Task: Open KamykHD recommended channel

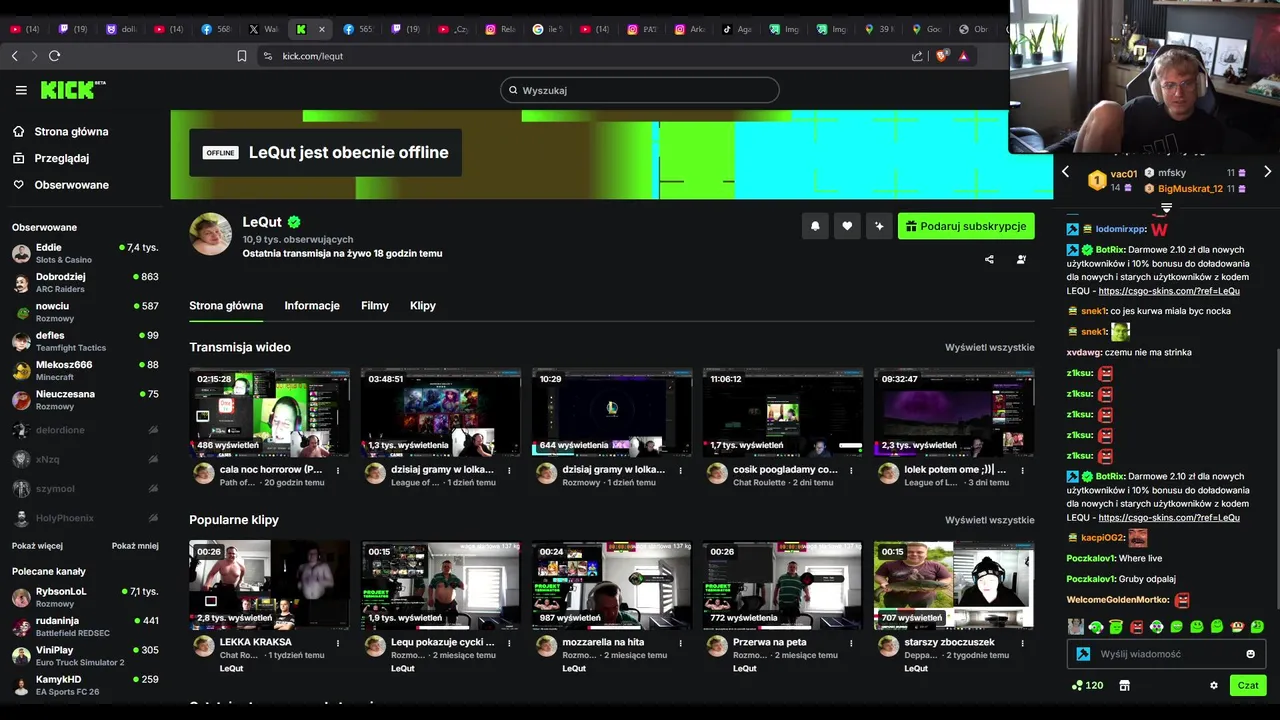Action: [x=85, y=685]
